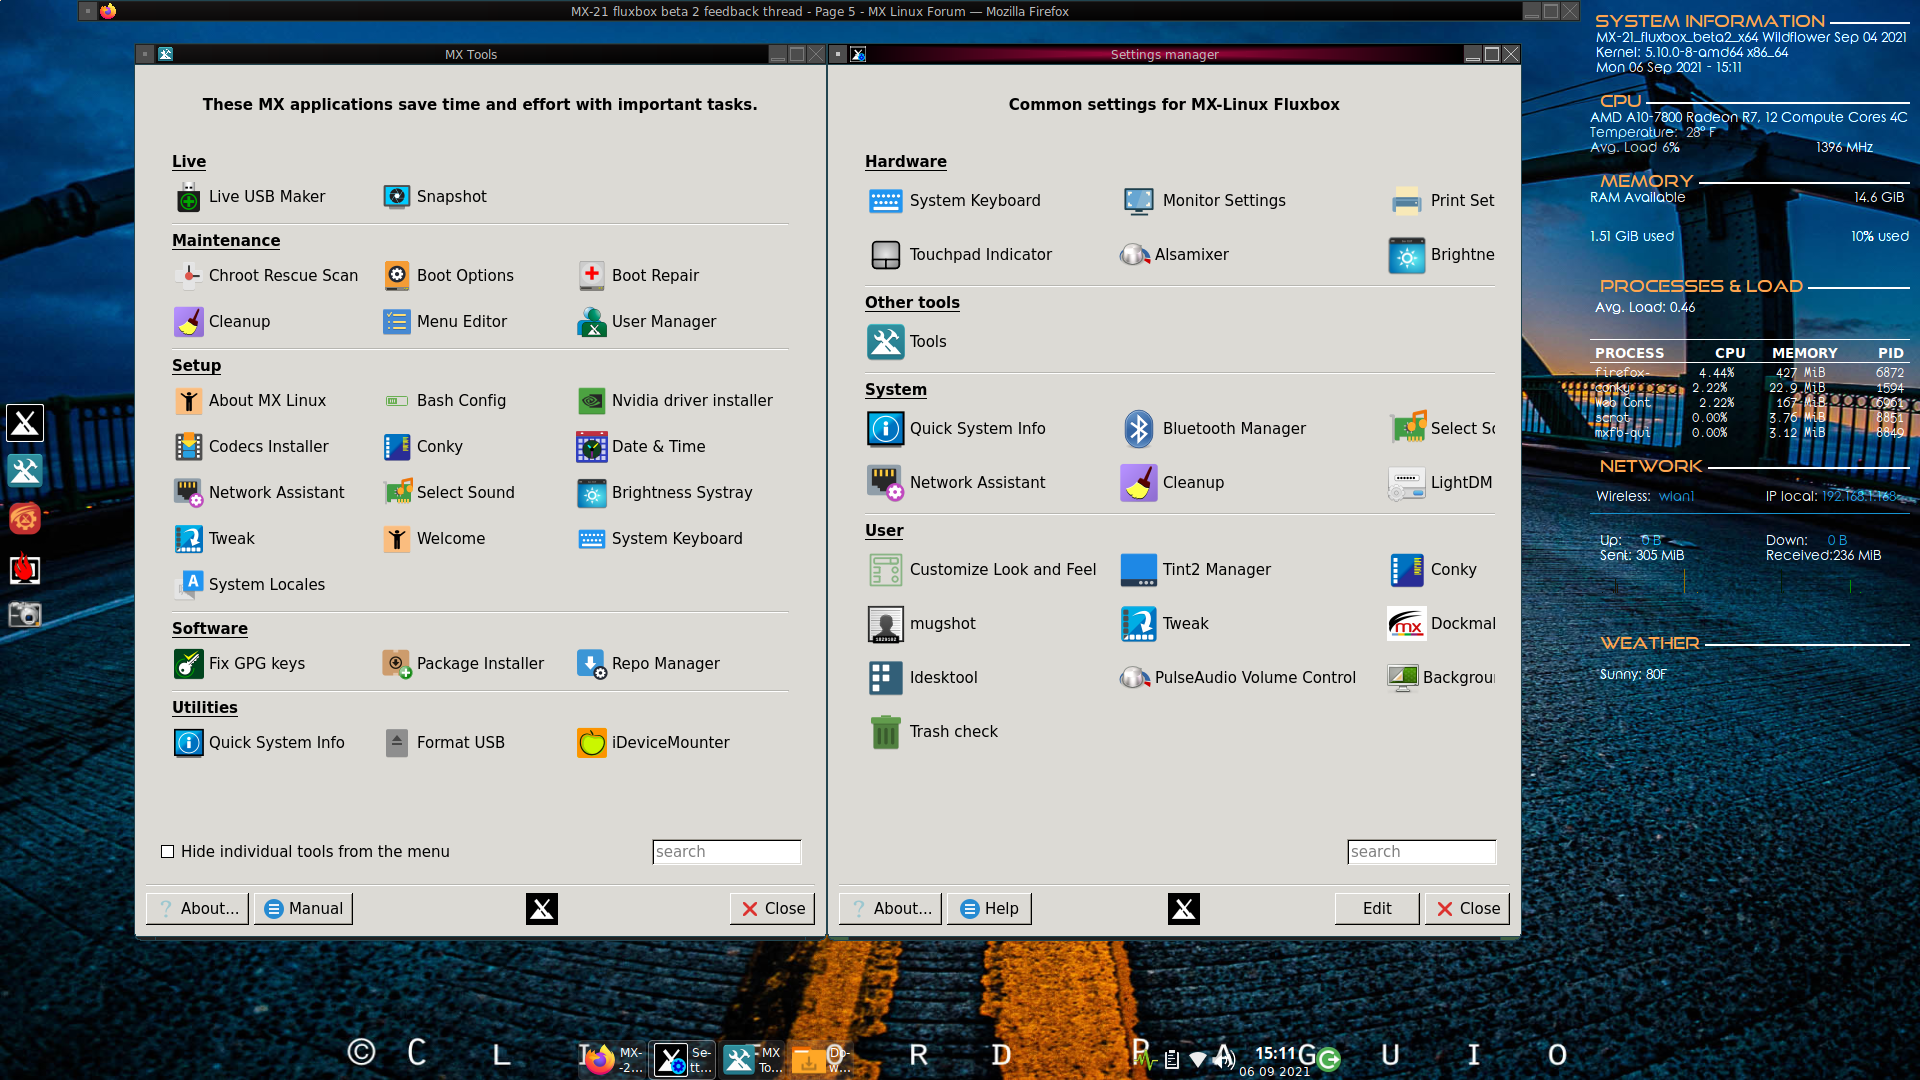Open Bash Config tool
The width and height of the screenshot is (1920, 1080).
[445, 400]
